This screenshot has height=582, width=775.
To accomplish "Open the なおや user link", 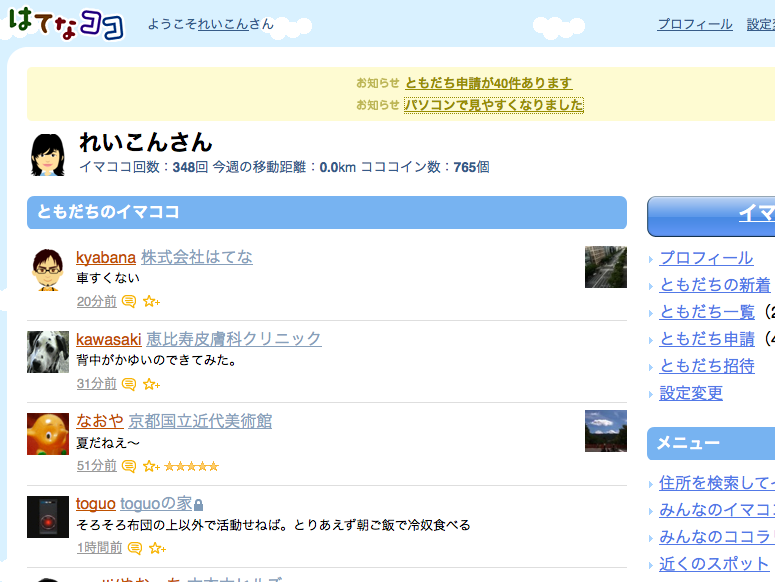I will pyautogui.click(x=100, y=421).
